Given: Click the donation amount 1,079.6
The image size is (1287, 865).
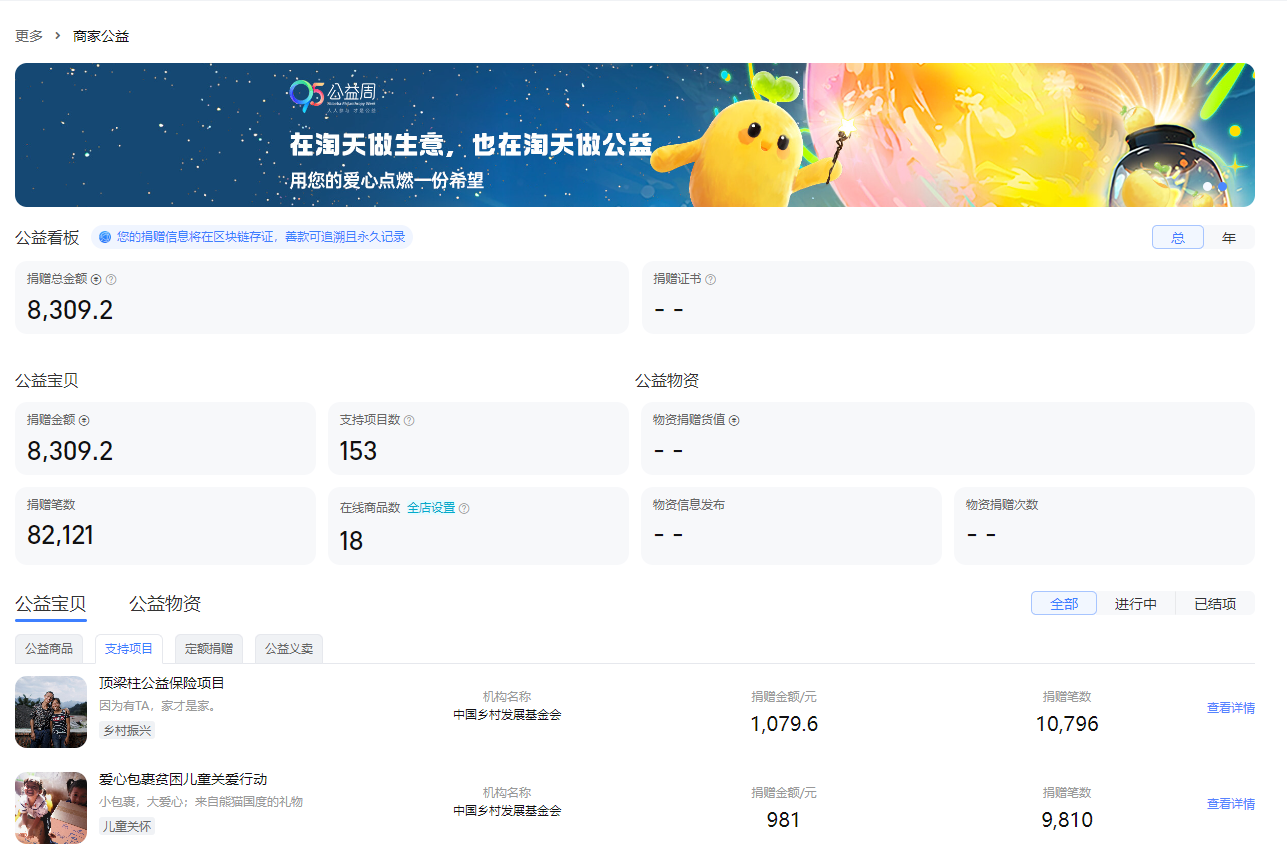Looking at the screenshot, I should [x=784, y=724].
